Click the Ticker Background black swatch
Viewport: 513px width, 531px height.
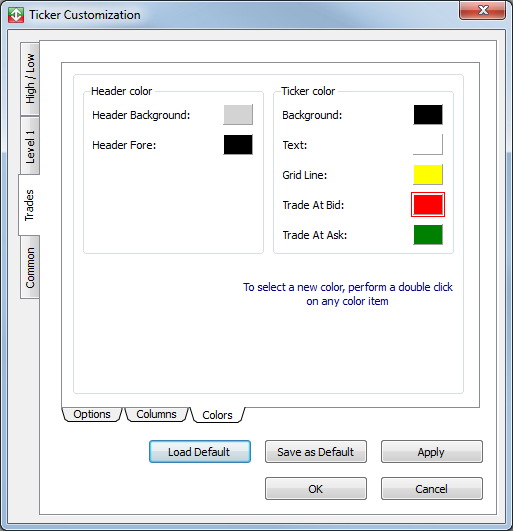tap(428, 115)
